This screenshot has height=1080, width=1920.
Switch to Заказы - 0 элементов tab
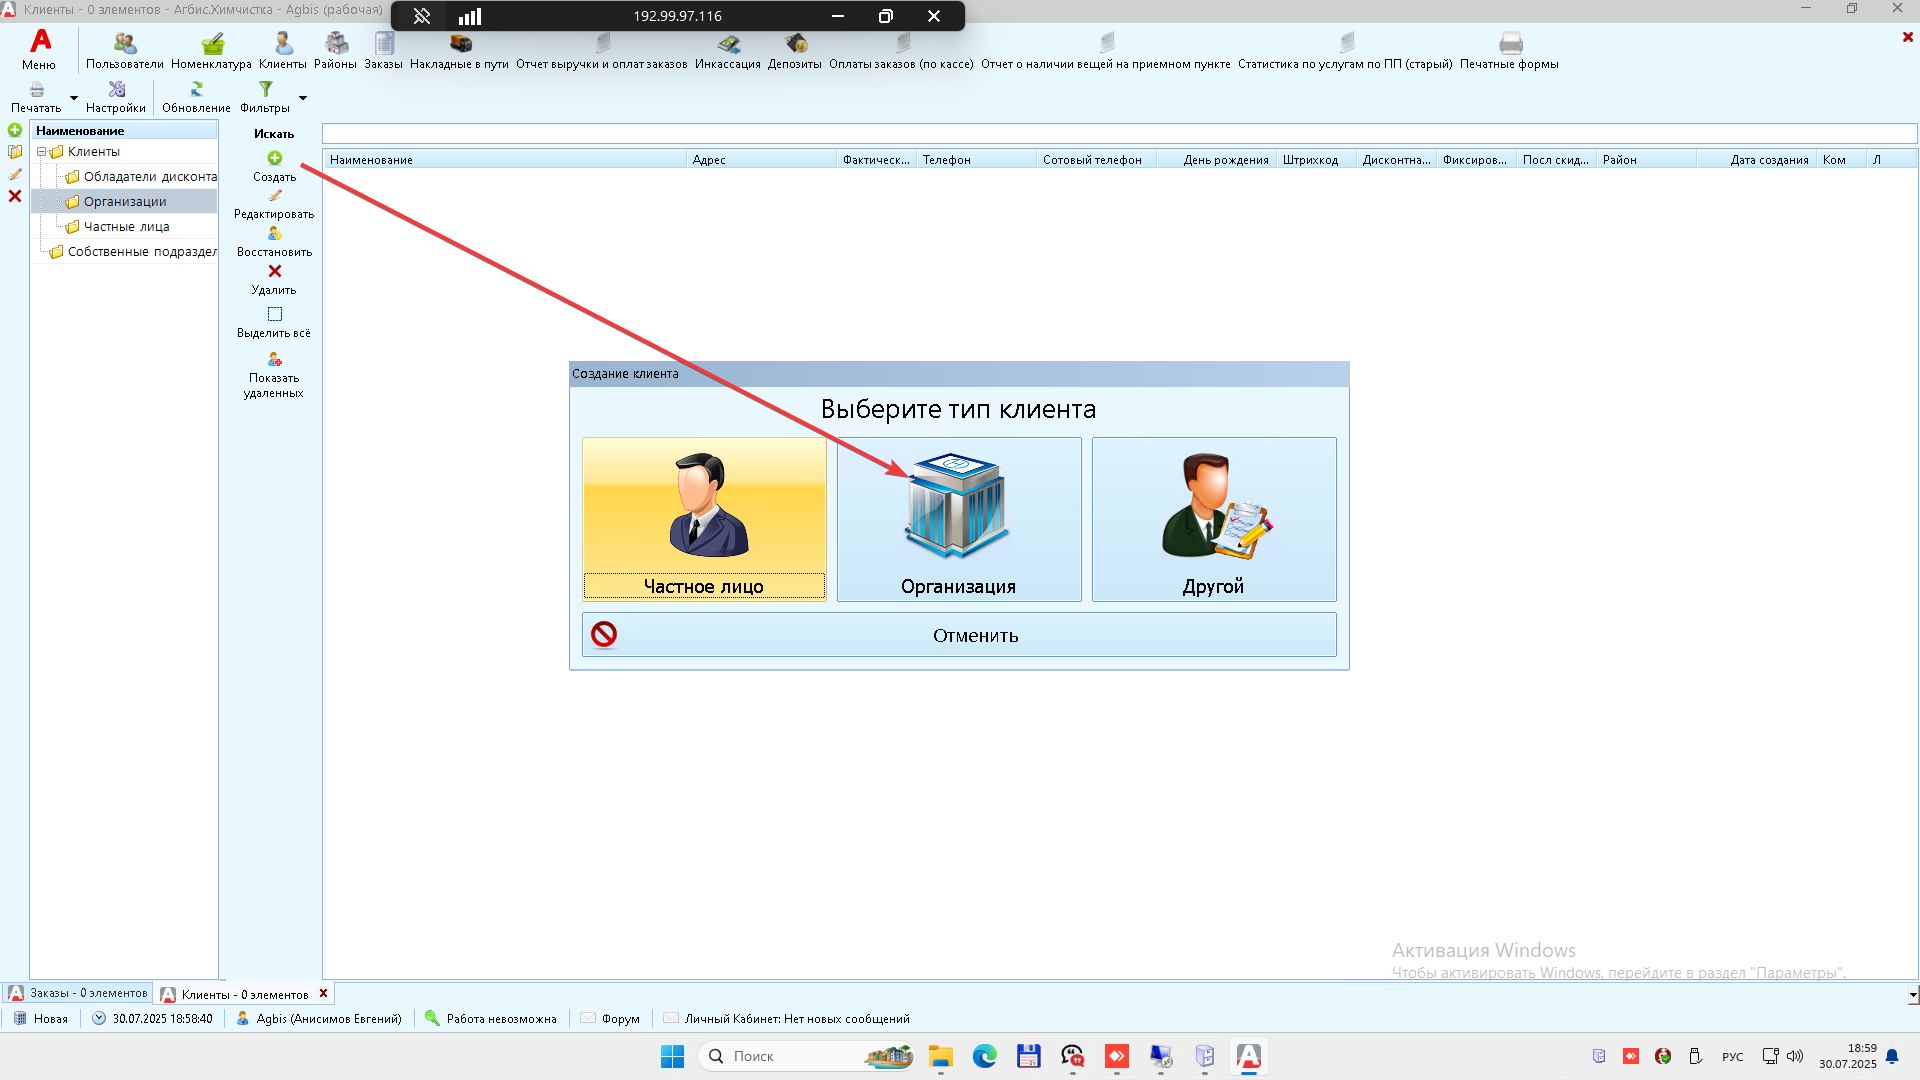pyautogui.click(x=78, y=993)
